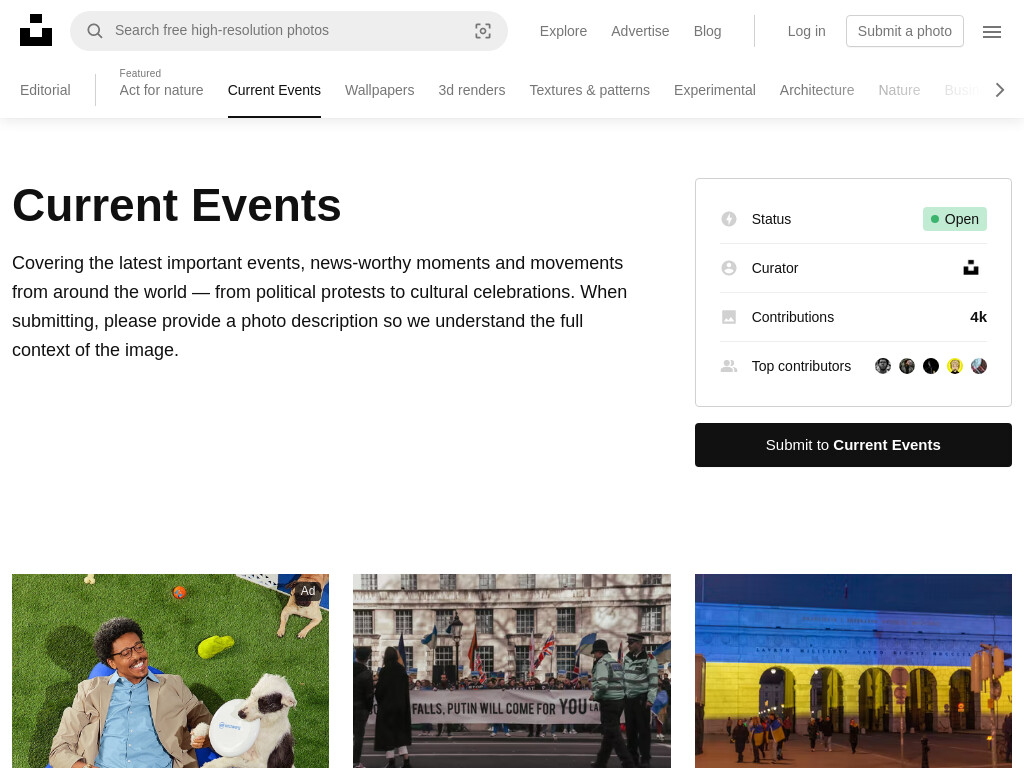
Task: Open the hamburger menu icon
Action: point(991,31)
